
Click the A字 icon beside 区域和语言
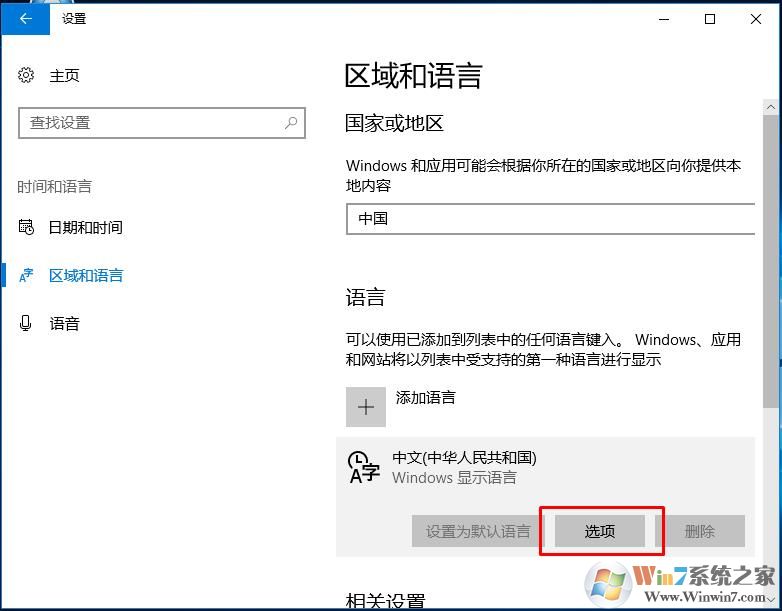click(26, 275)
